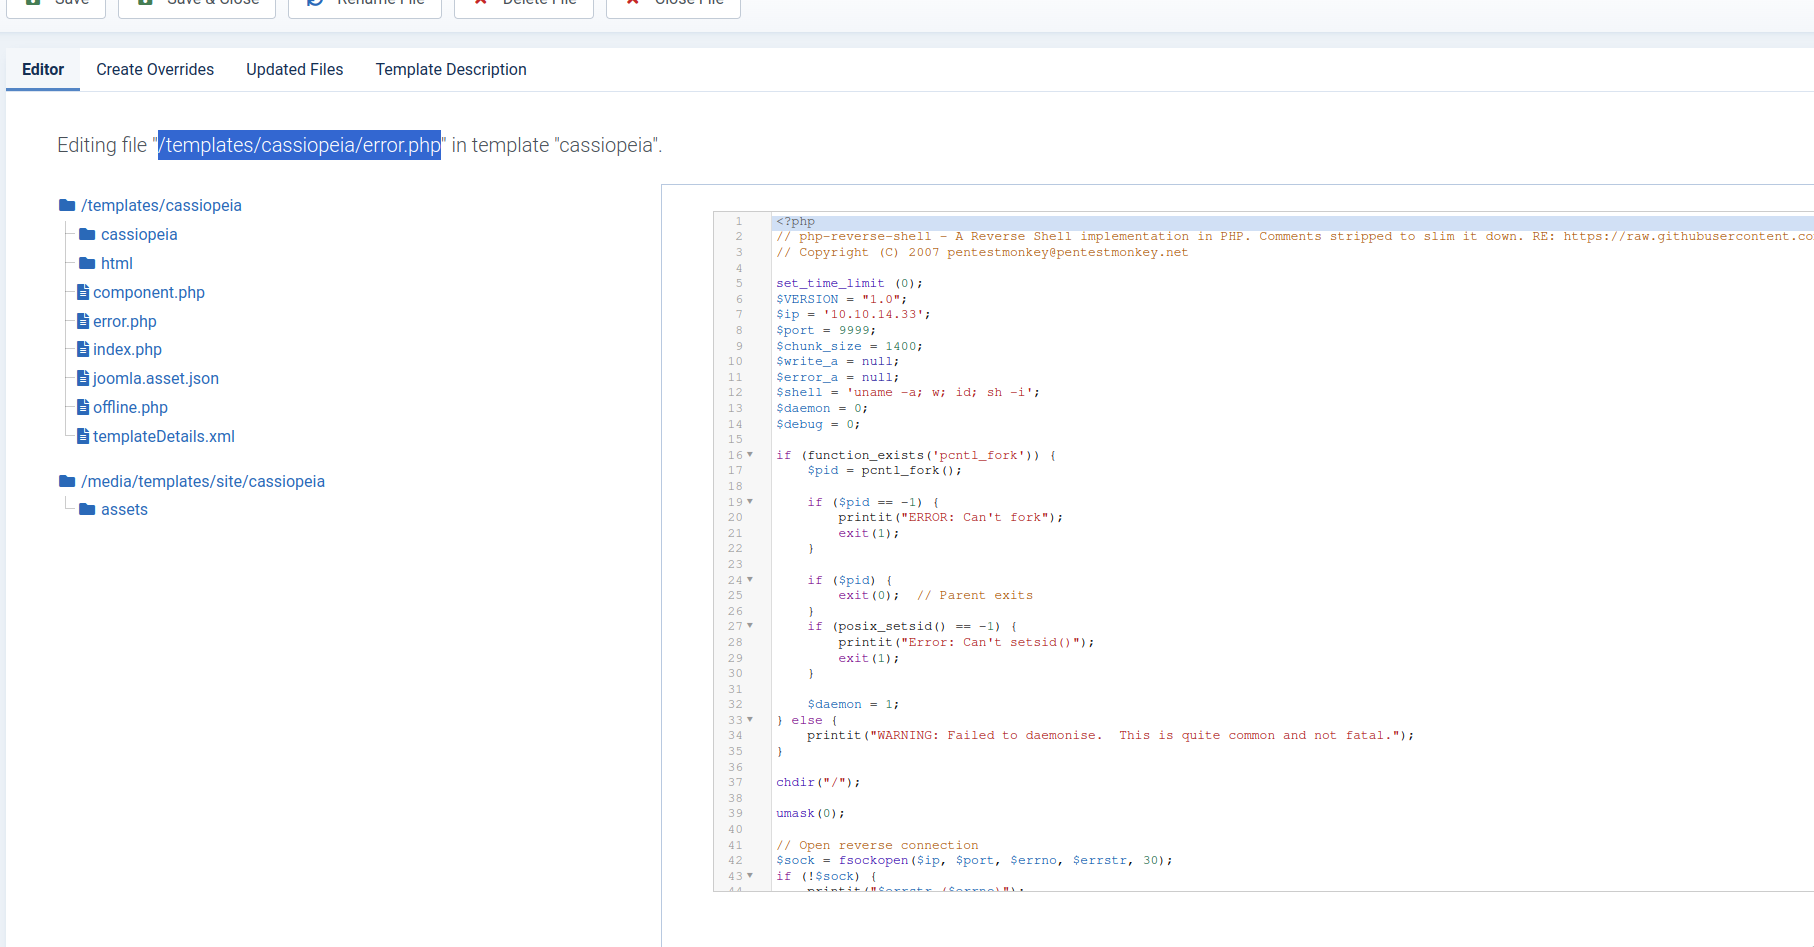Click the $daemon = 1 line
The image size is (1814, 947).
coord(853,704)
